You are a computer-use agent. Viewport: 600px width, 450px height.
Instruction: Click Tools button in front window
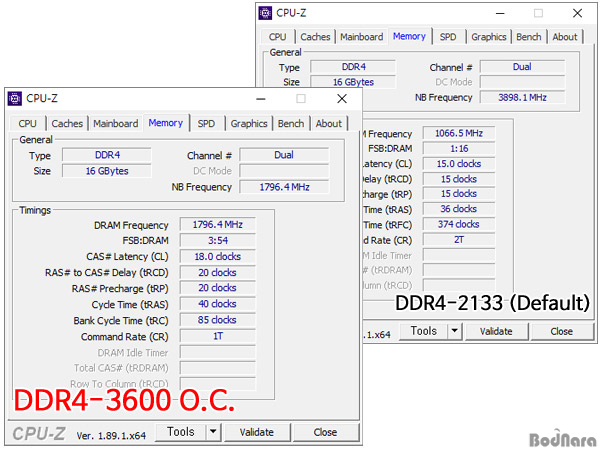click(x=181, y=432)
